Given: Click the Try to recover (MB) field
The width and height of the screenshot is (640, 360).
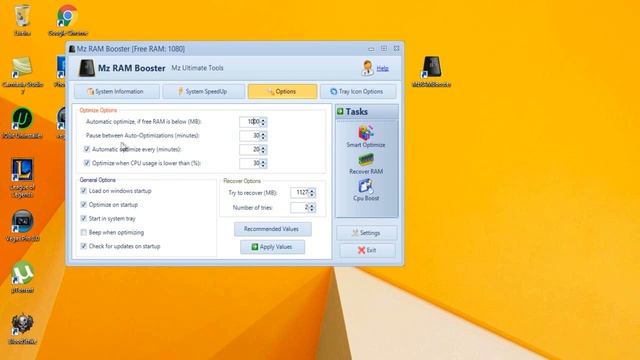Looking at the screenshot, I should coord(300,193).
